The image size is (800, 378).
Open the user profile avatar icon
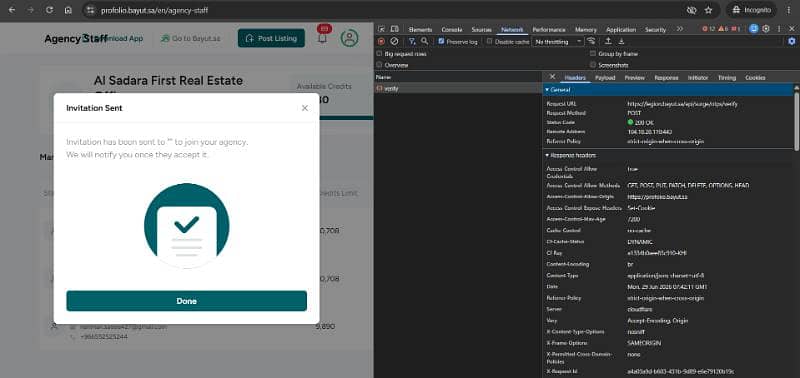click(x=349, y=38)
